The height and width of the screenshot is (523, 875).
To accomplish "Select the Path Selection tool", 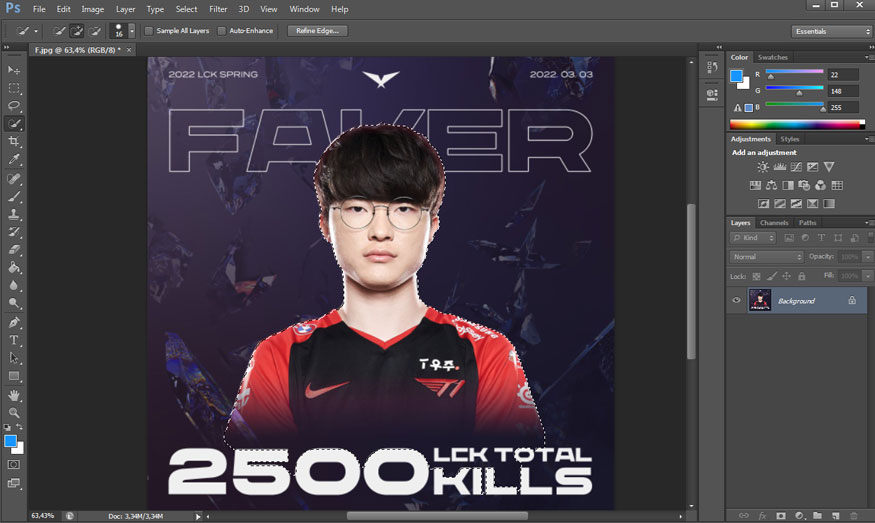I will click(x=14, y=358).
